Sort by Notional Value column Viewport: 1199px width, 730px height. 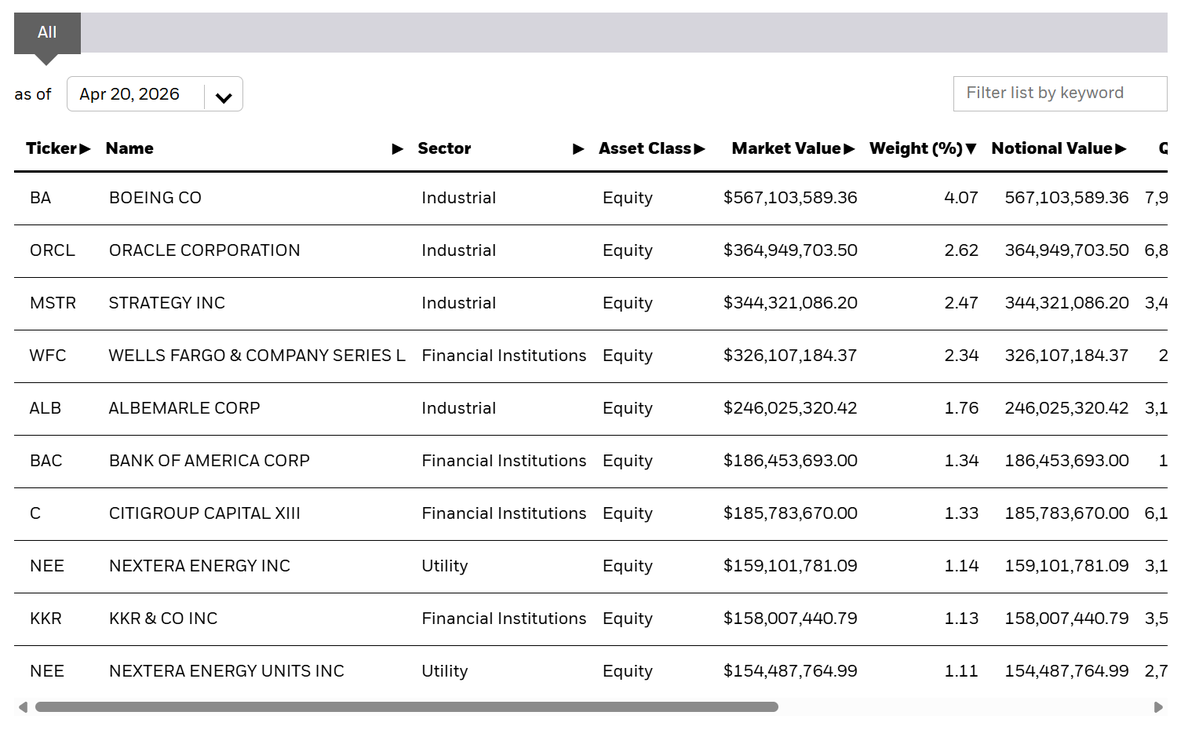[x=1059, y=148]
